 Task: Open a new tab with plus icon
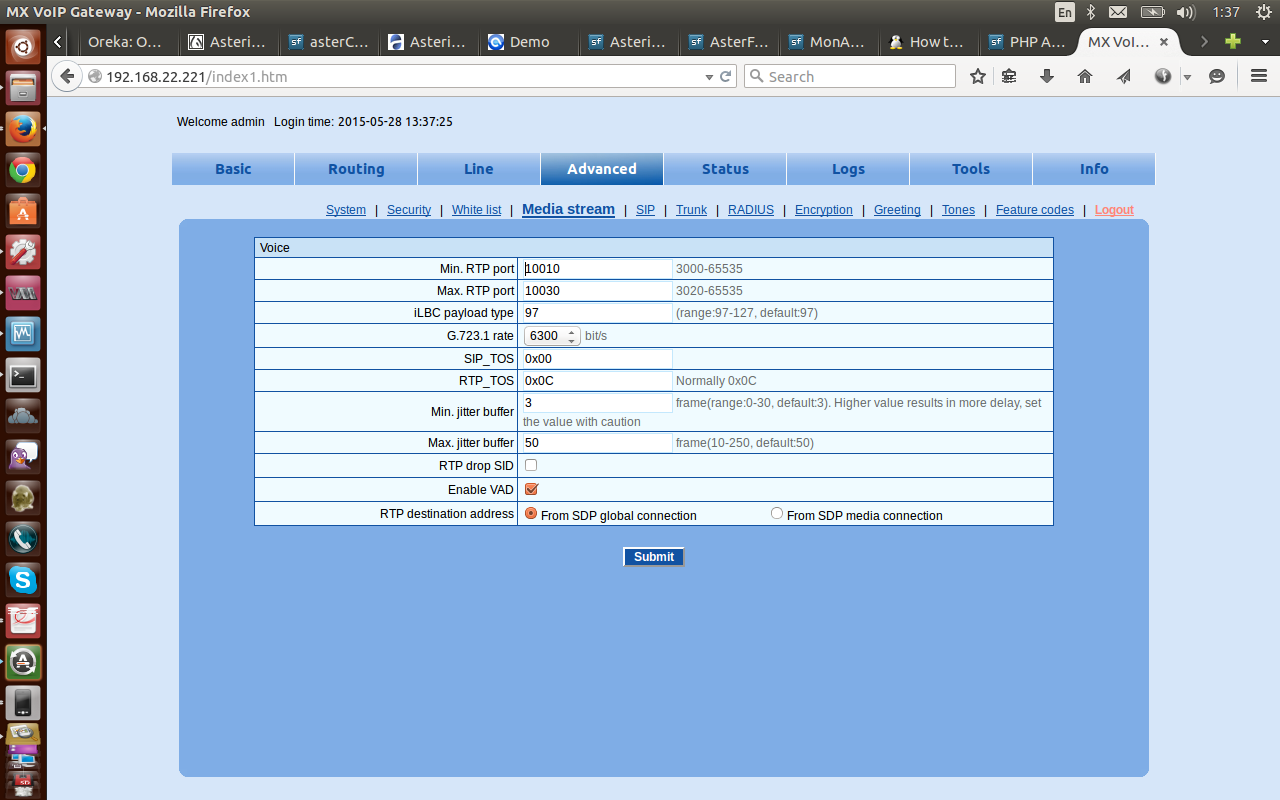(1233, 42)
